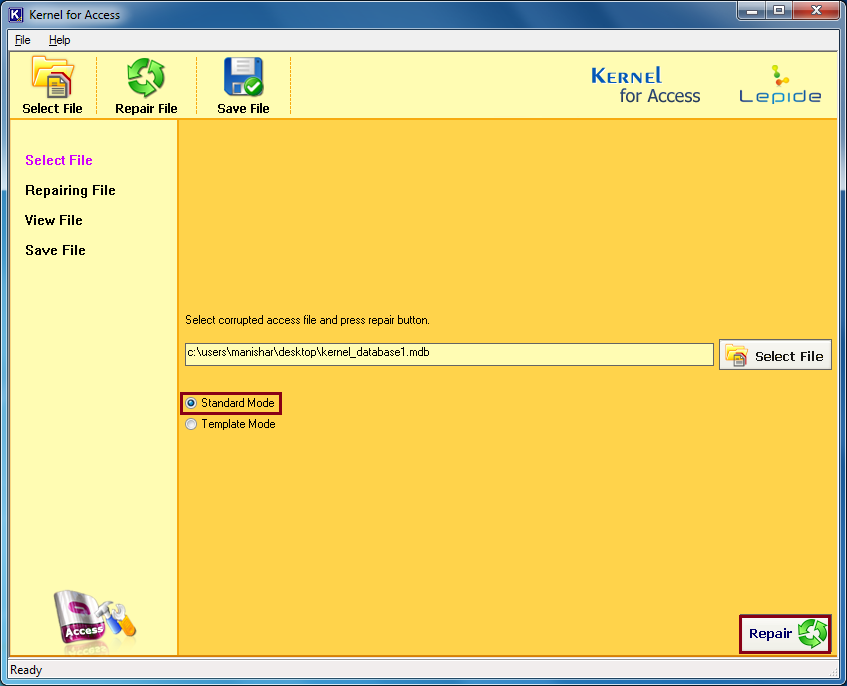
Task: Open the File menu
Action: pyautogui.click(x=23, y=40)
